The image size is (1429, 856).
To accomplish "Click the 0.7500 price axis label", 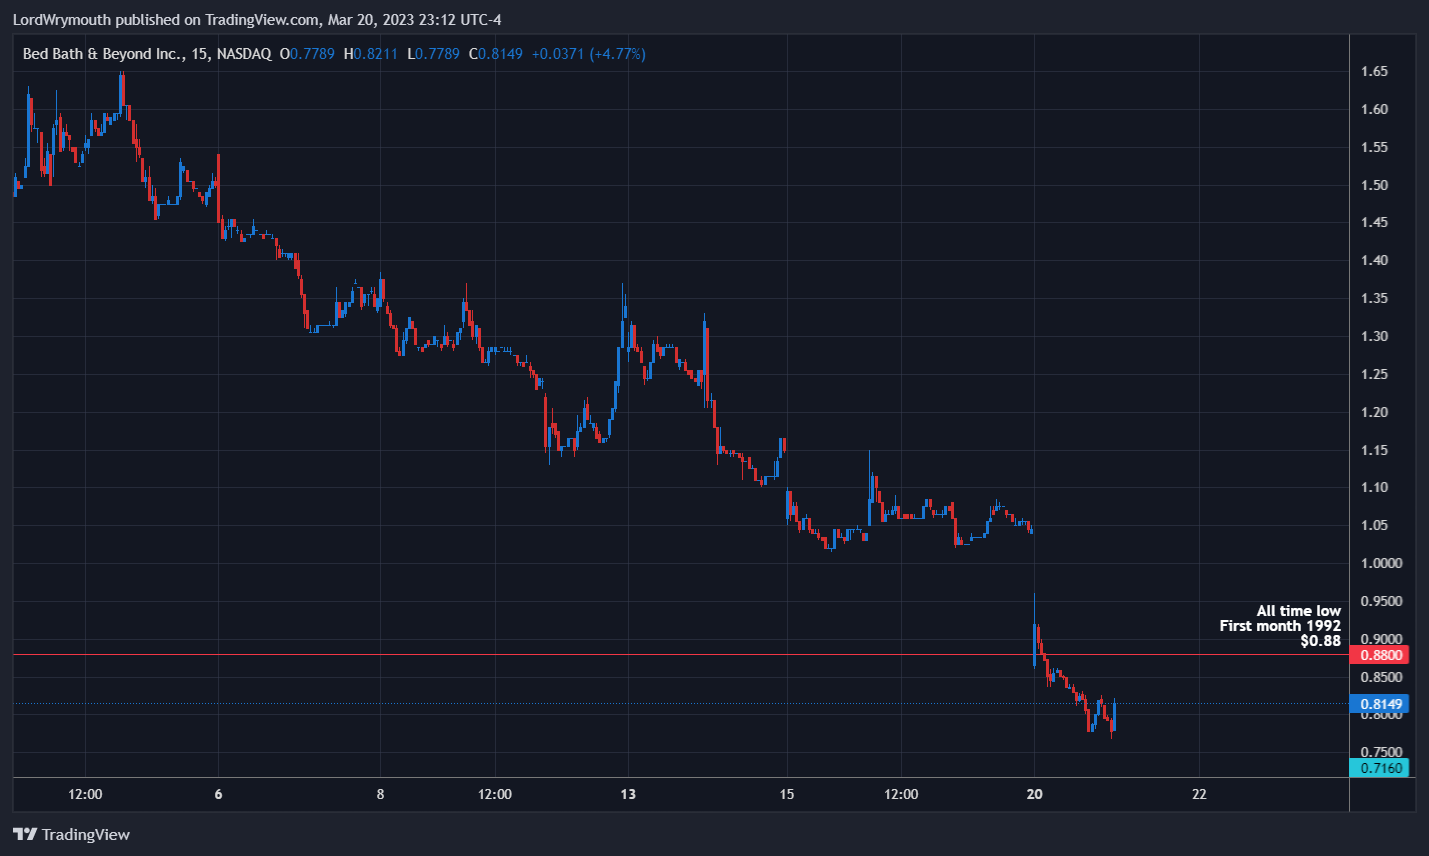I will (x=1381, y=752).
